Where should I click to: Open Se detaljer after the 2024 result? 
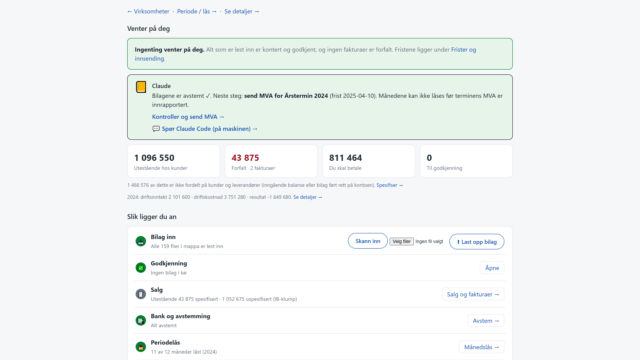(x=307, y=197)
